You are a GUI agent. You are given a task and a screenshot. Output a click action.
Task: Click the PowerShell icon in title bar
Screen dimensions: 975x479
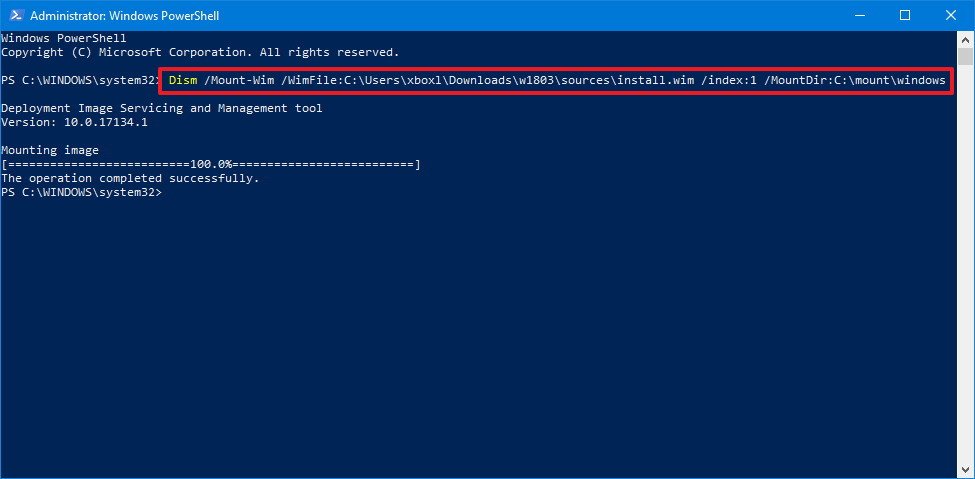(x=14, y=15)
